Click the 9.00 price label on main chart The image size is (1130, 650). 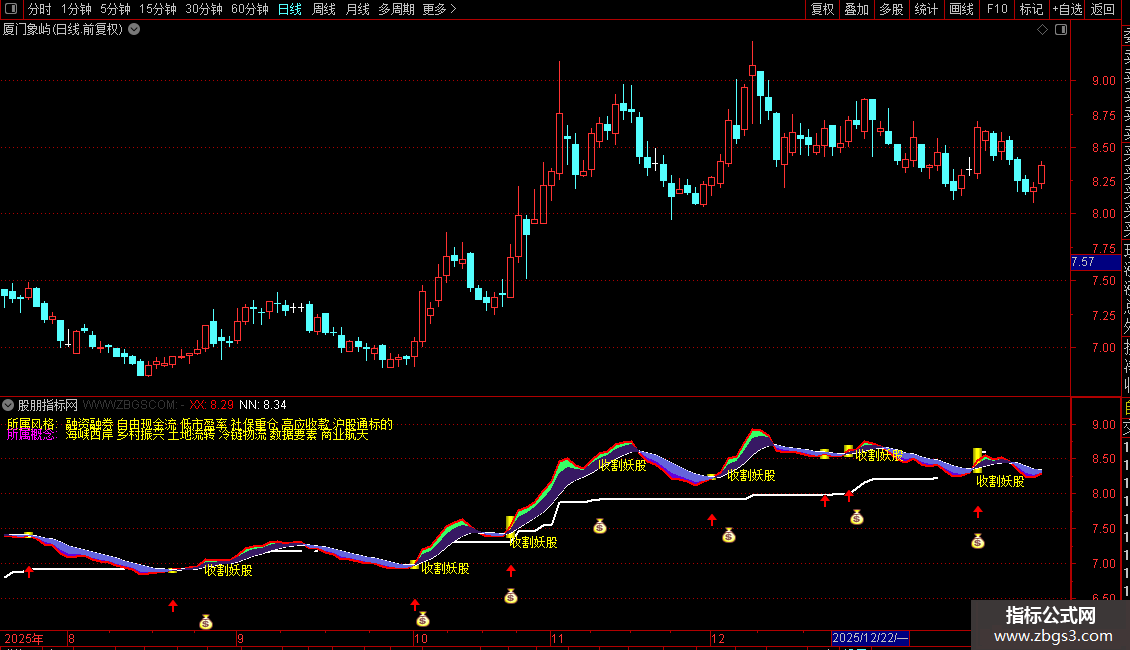(x=1103, y=81)
